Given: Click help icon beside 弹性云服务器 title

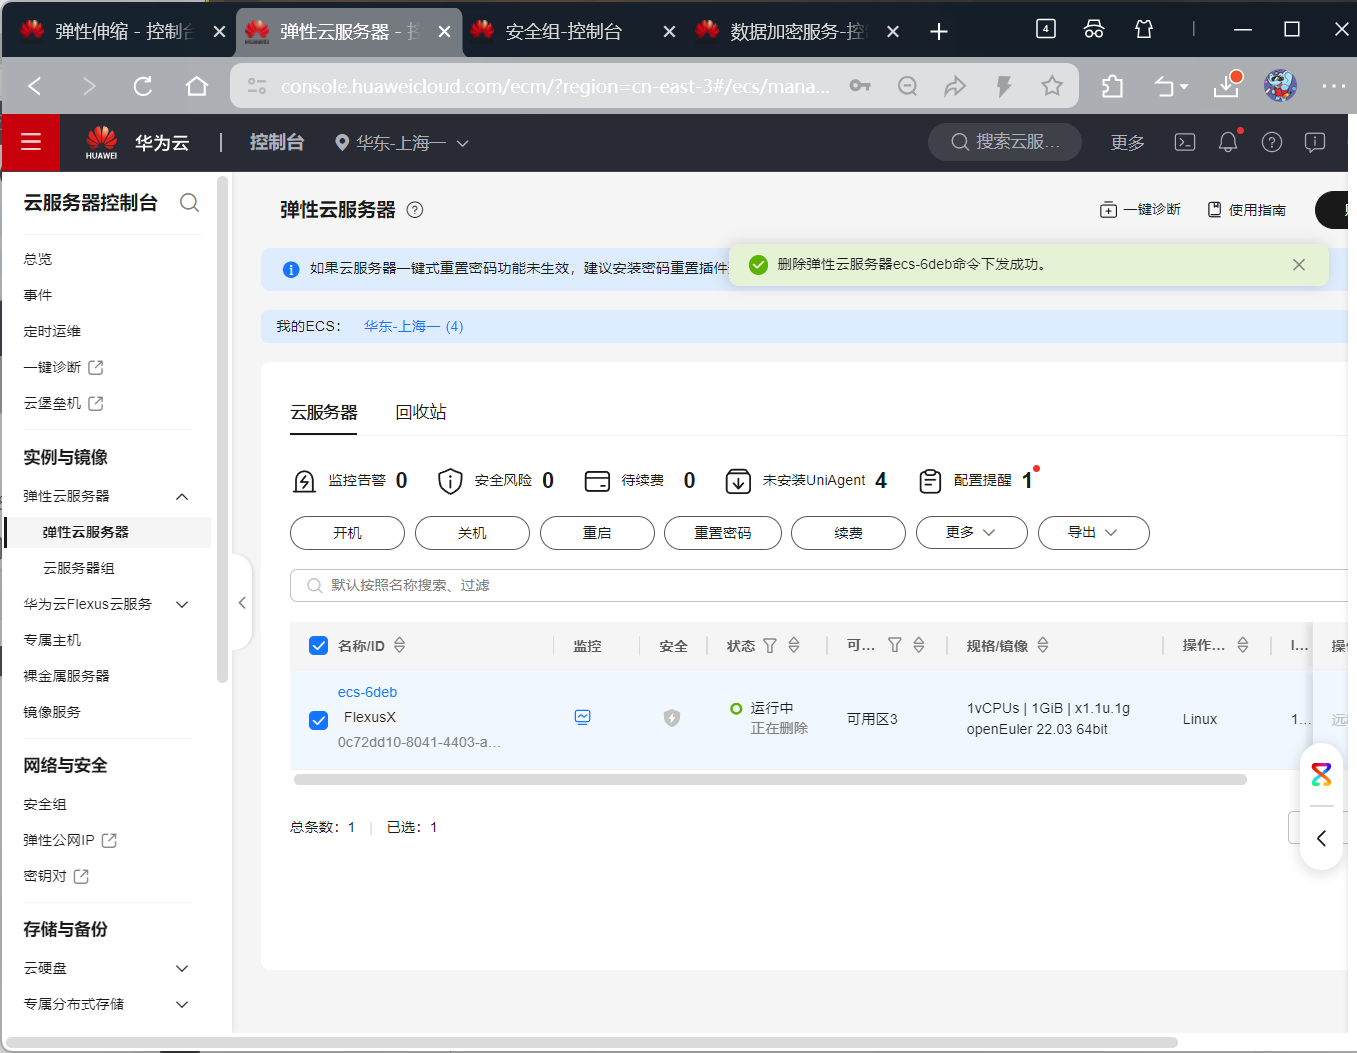Looking at the screenshot, I should (415, 210).
